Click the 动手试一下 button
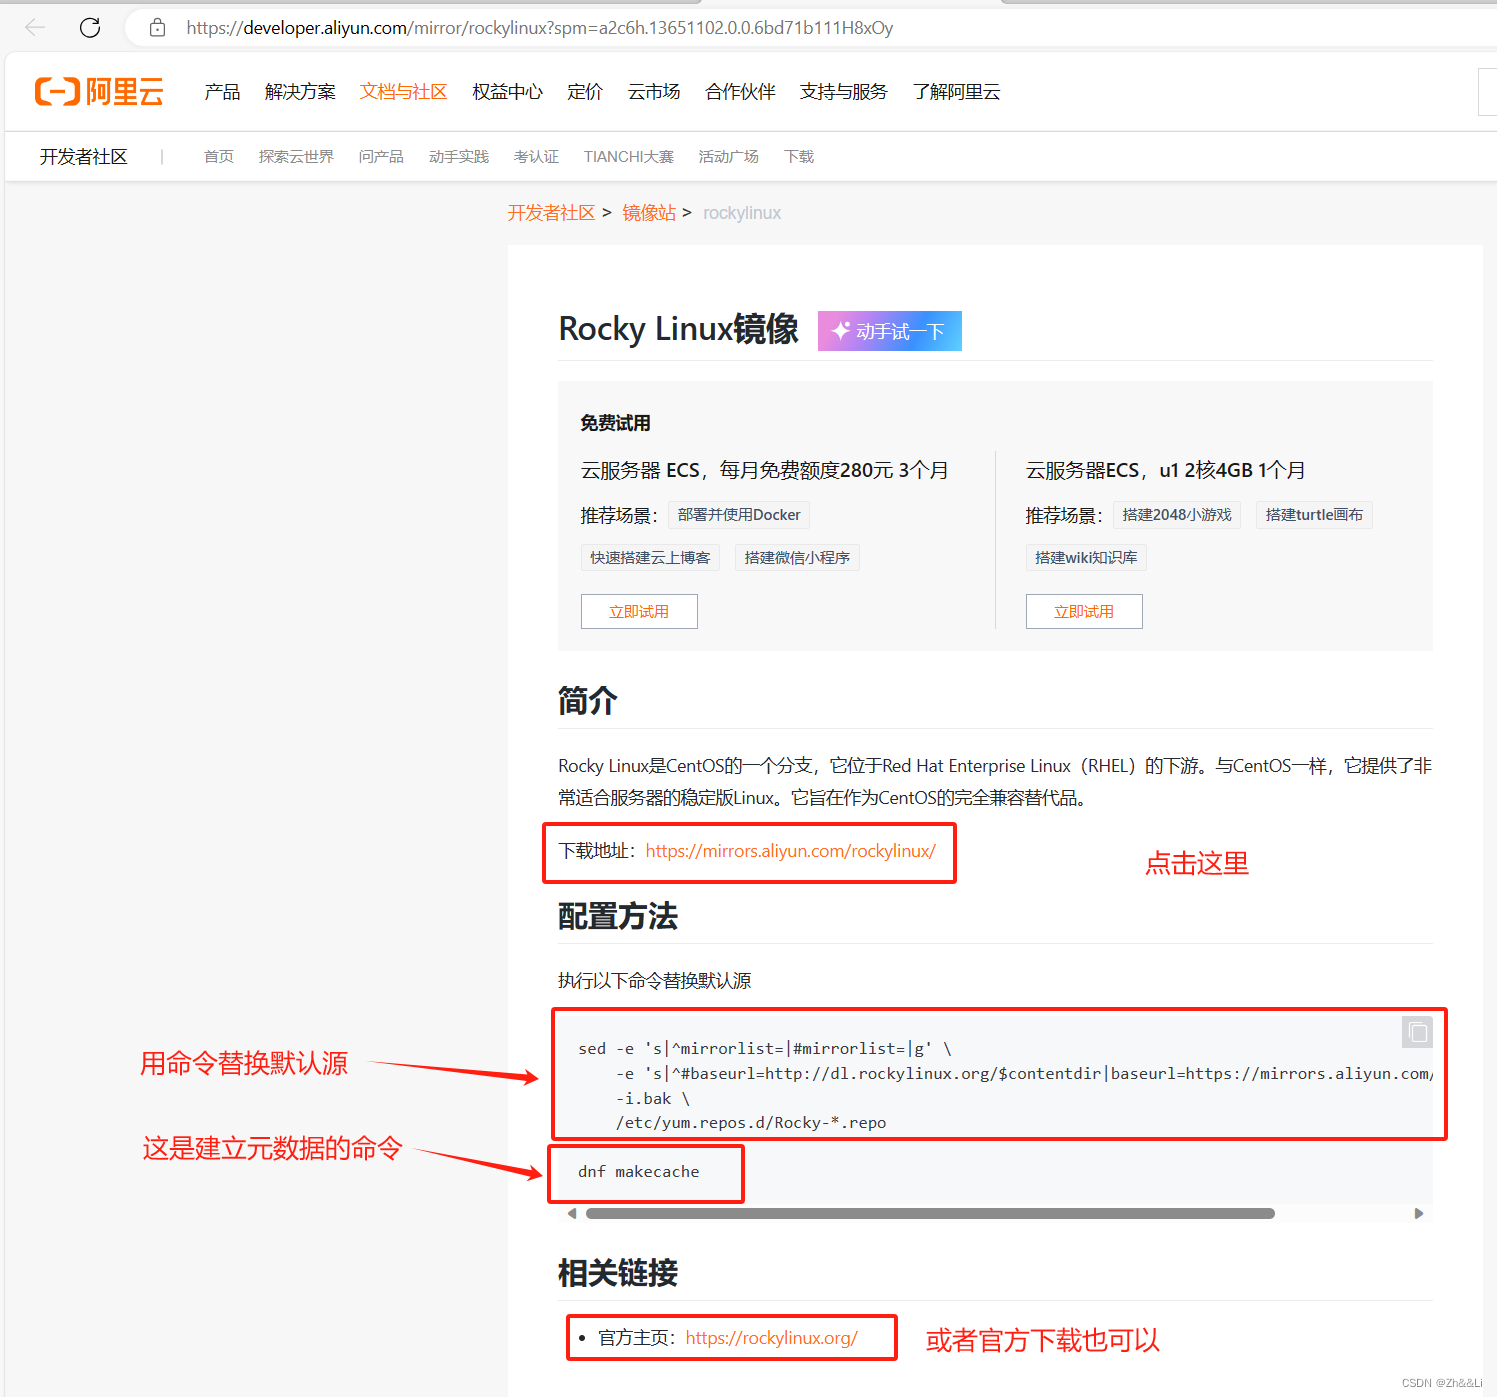 [890, 331]
